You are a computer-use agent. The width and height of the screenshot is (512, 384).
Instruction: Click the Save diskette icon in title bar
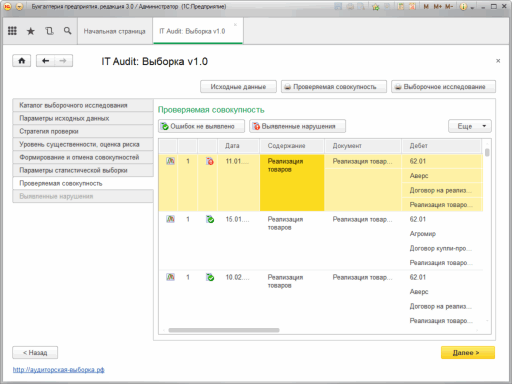tap(338, 6)
